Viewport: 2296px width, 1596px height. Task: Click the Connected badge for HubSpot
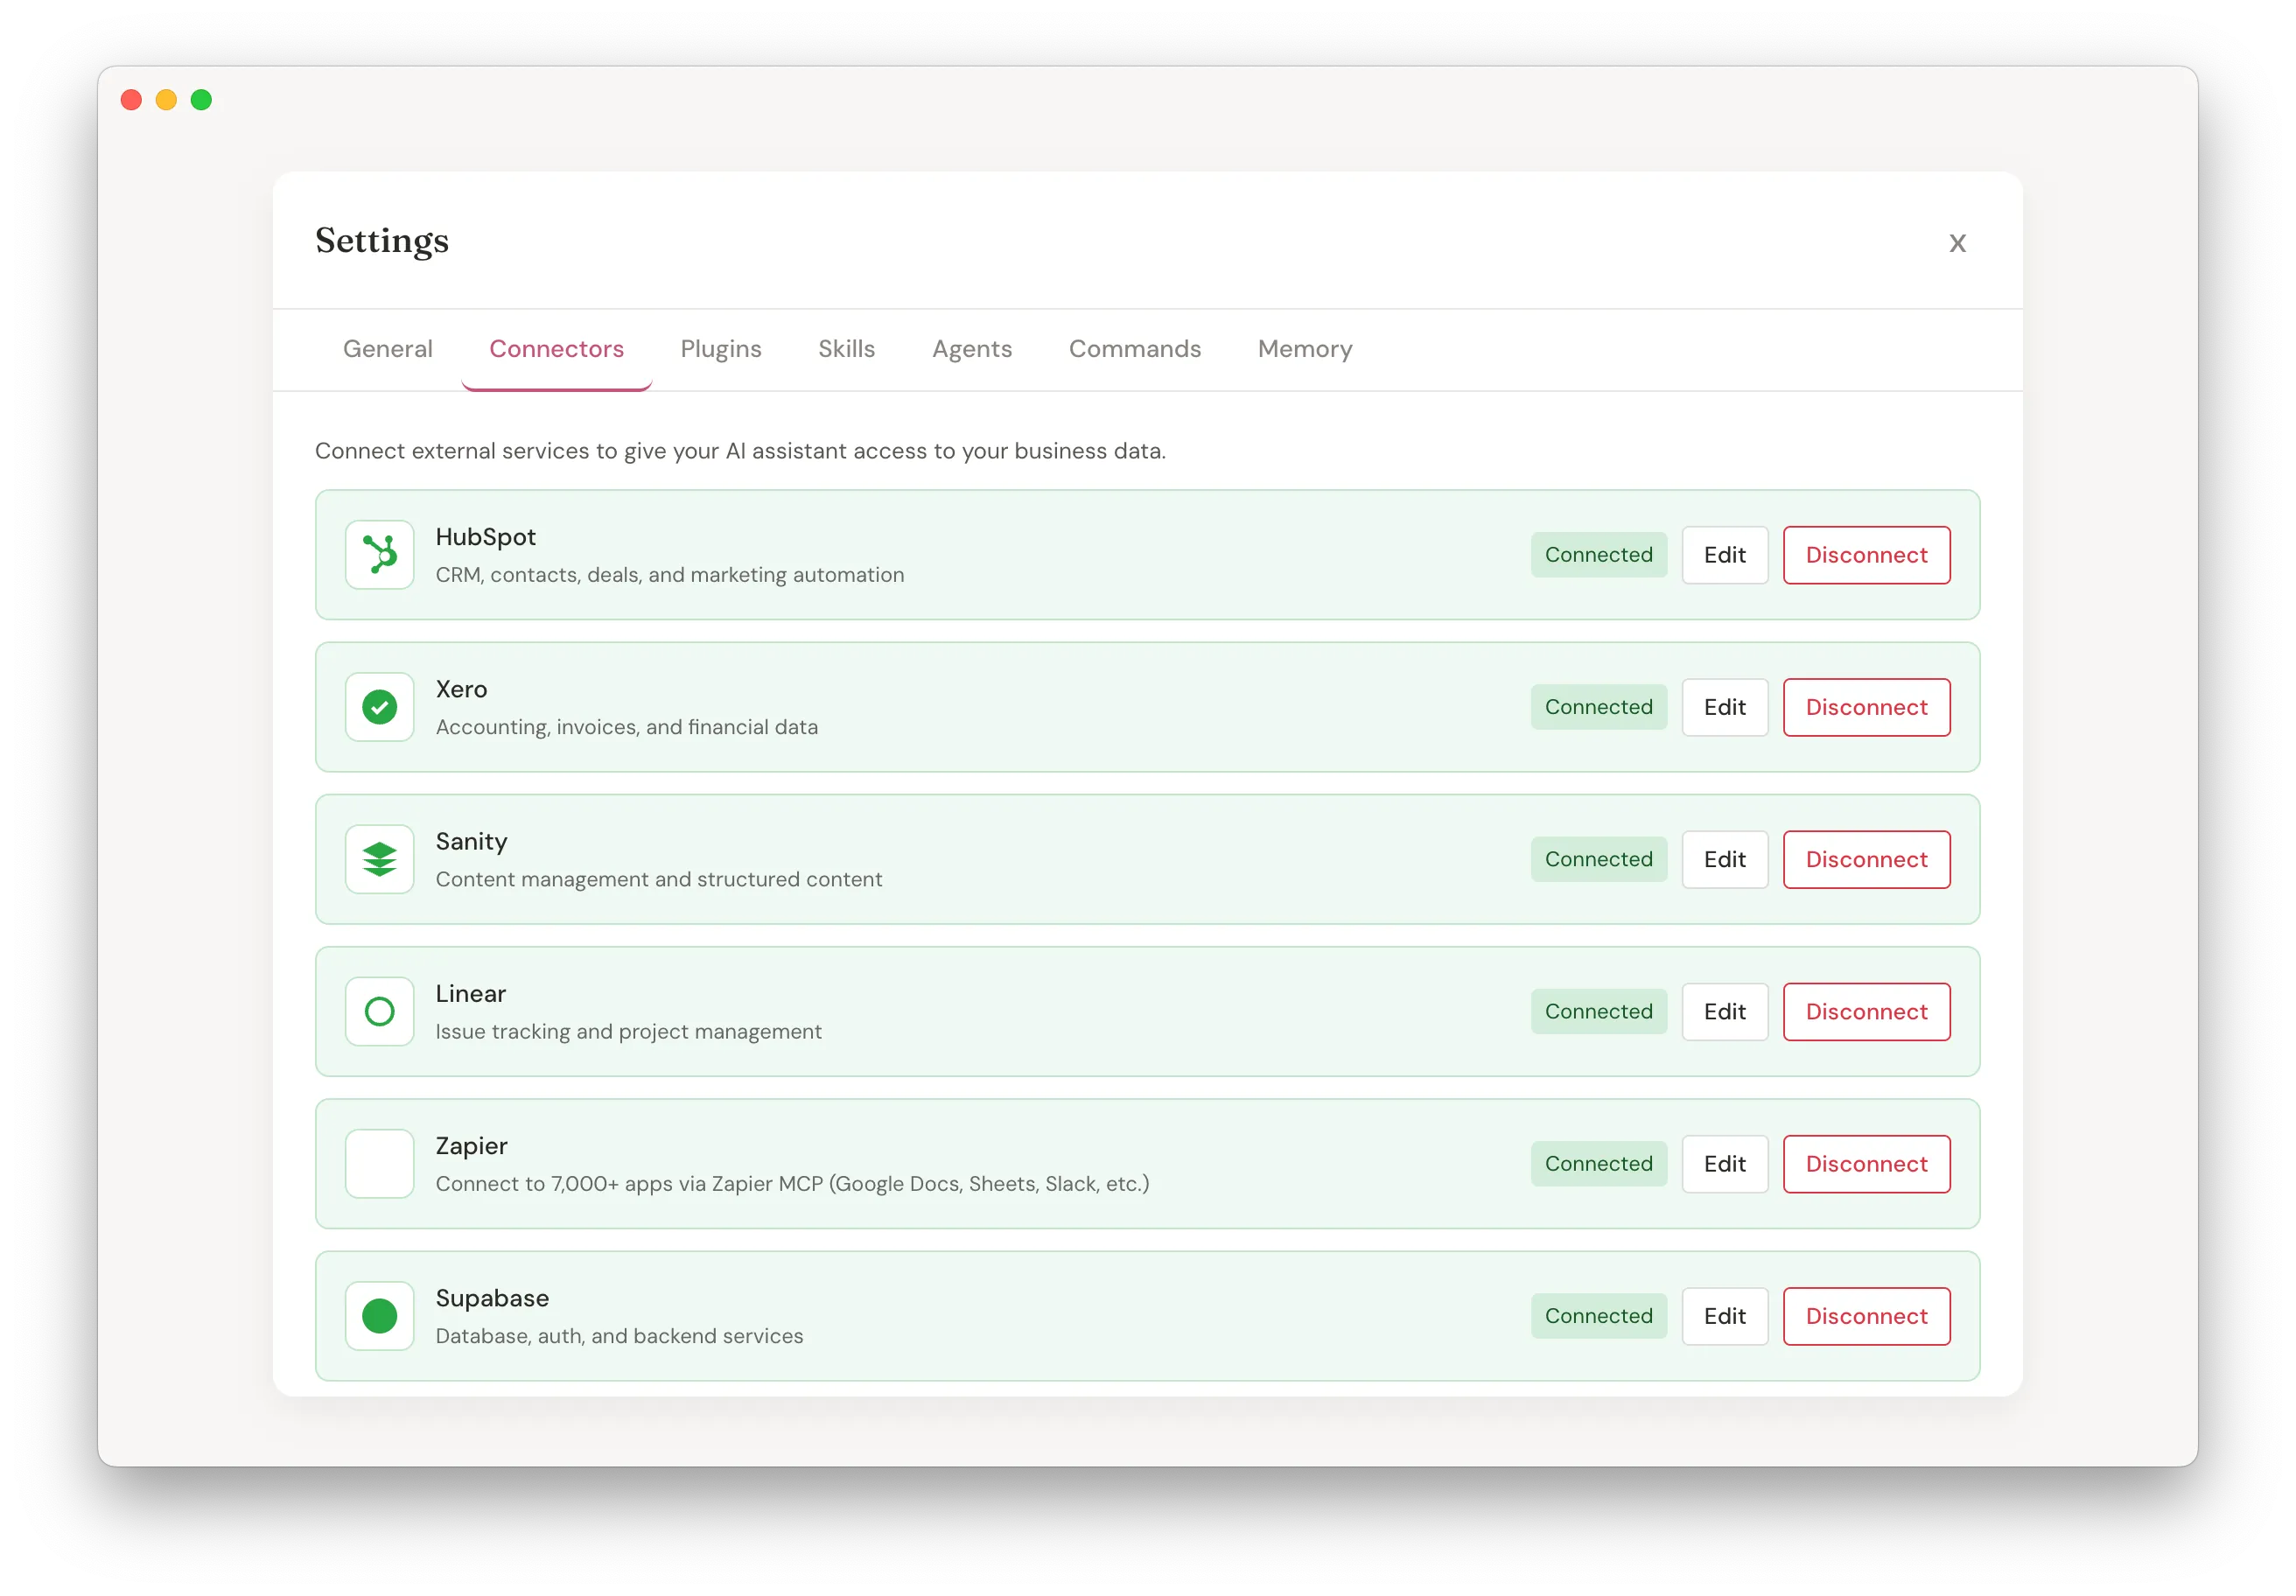point(1598,554)
